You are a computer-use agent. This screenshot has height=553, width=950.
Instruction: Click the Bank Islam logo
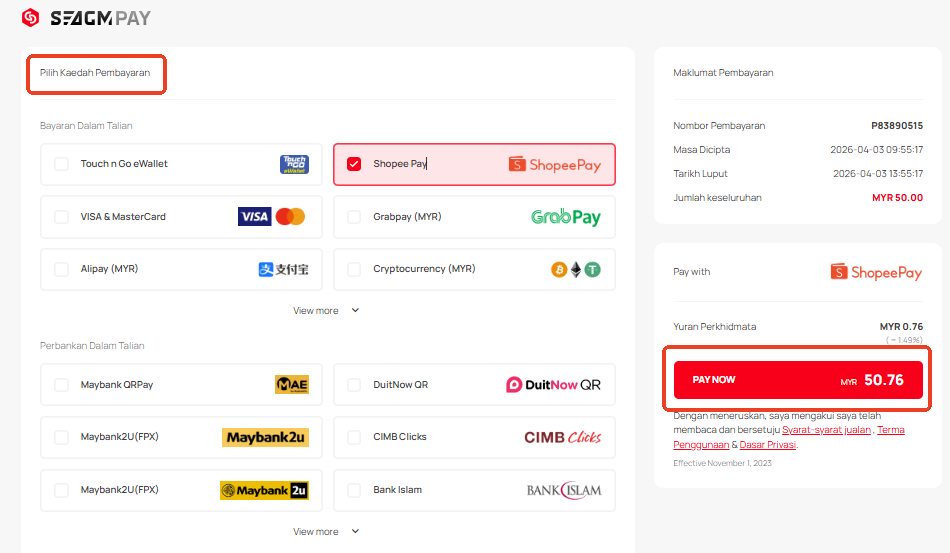click(x=564, y=490)
